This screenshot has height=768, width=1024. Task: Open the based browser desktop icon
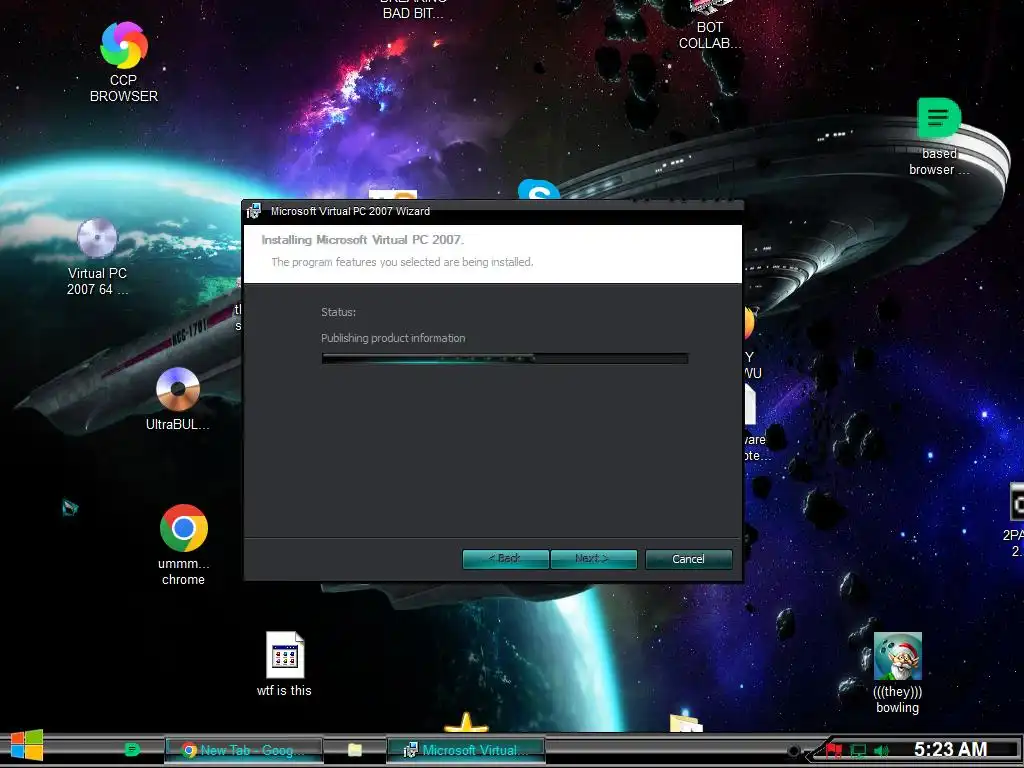939,136
